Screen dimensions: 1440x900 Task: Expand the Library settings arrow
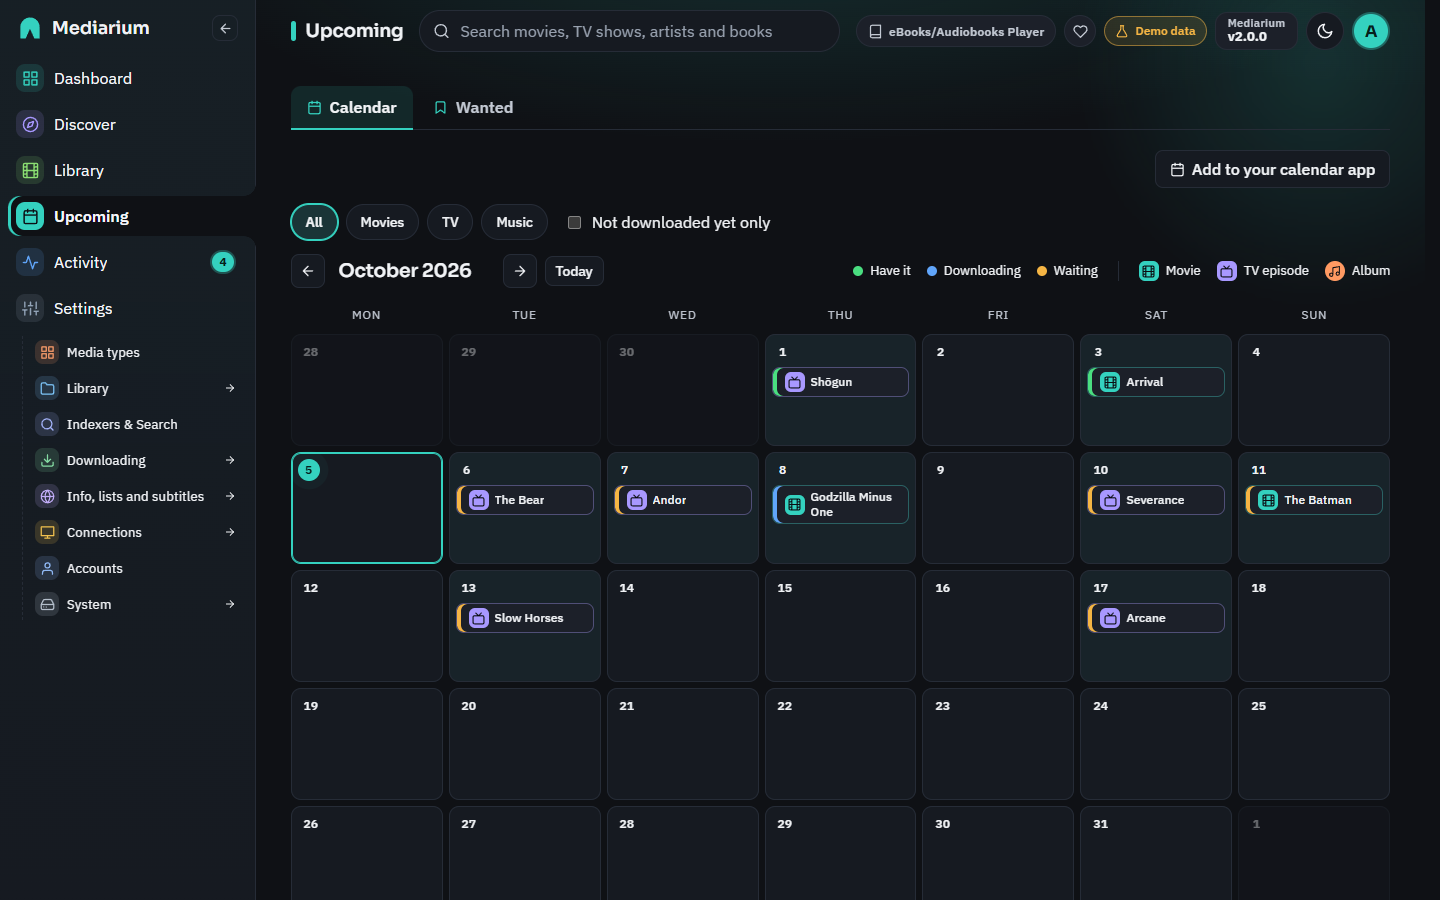[x=230, y=388]
